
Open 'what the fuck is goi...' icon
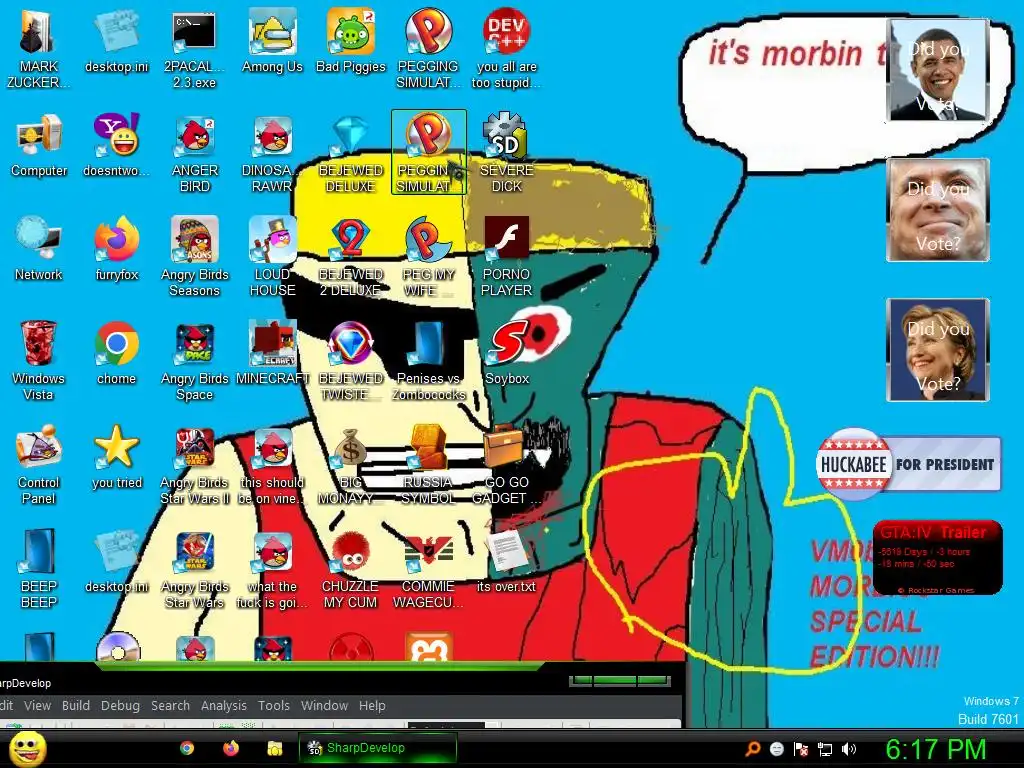tap(272, 569)
